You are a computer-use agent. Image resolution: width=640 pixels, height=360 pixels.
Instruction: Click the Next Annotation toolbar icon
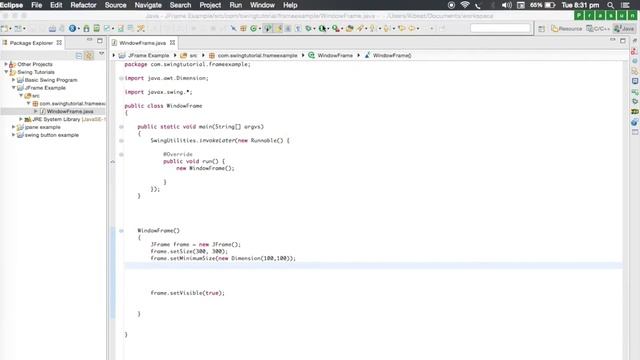tap(372, 28)
